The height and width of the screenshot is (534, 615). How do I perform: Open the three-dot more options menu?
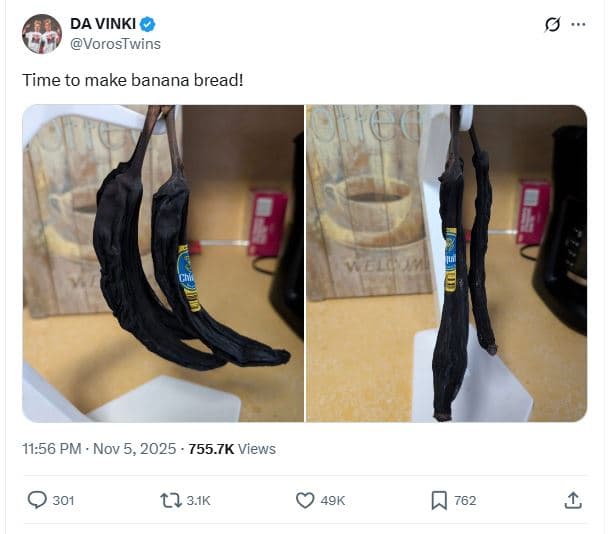(579, 24)
